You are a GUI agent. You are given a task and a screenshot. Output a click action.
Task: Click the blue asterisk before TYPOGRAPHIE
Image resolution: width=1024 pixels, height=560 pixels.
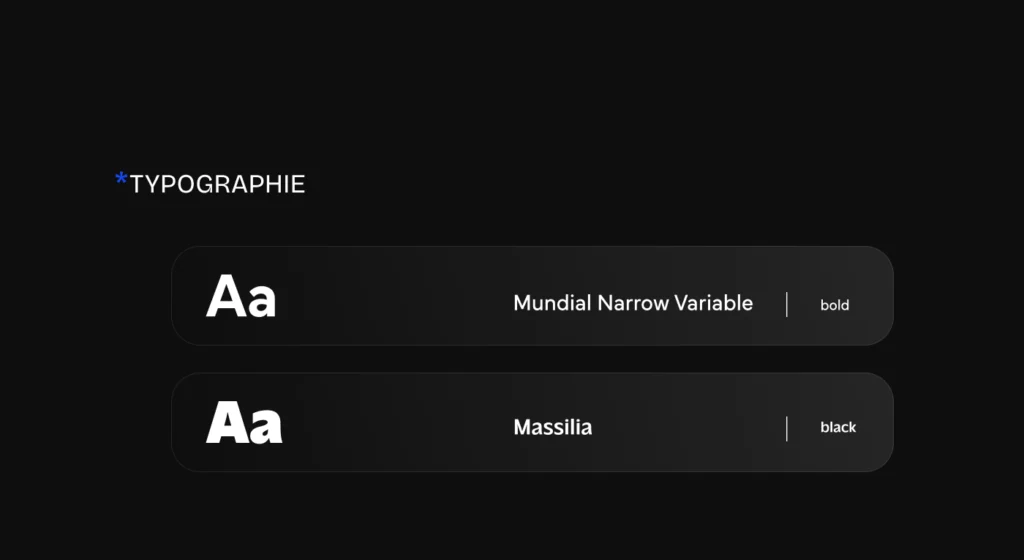click(x=121, y=178)
